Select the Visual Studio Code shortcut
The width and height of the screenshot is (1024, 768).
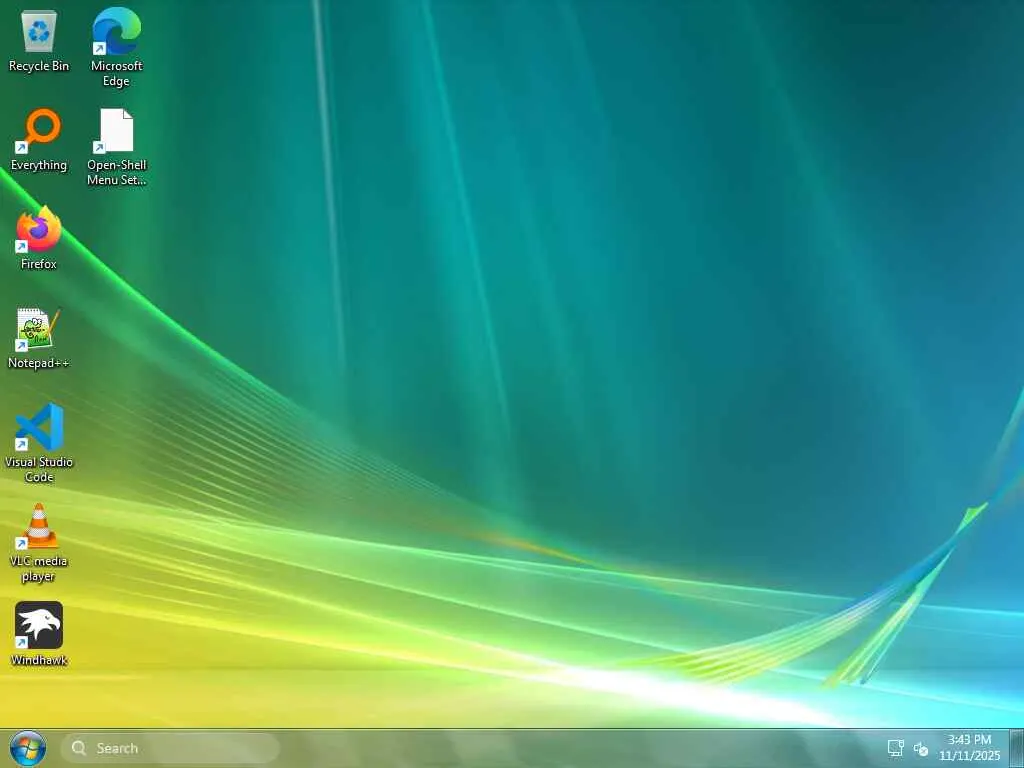tap(39, 443)
